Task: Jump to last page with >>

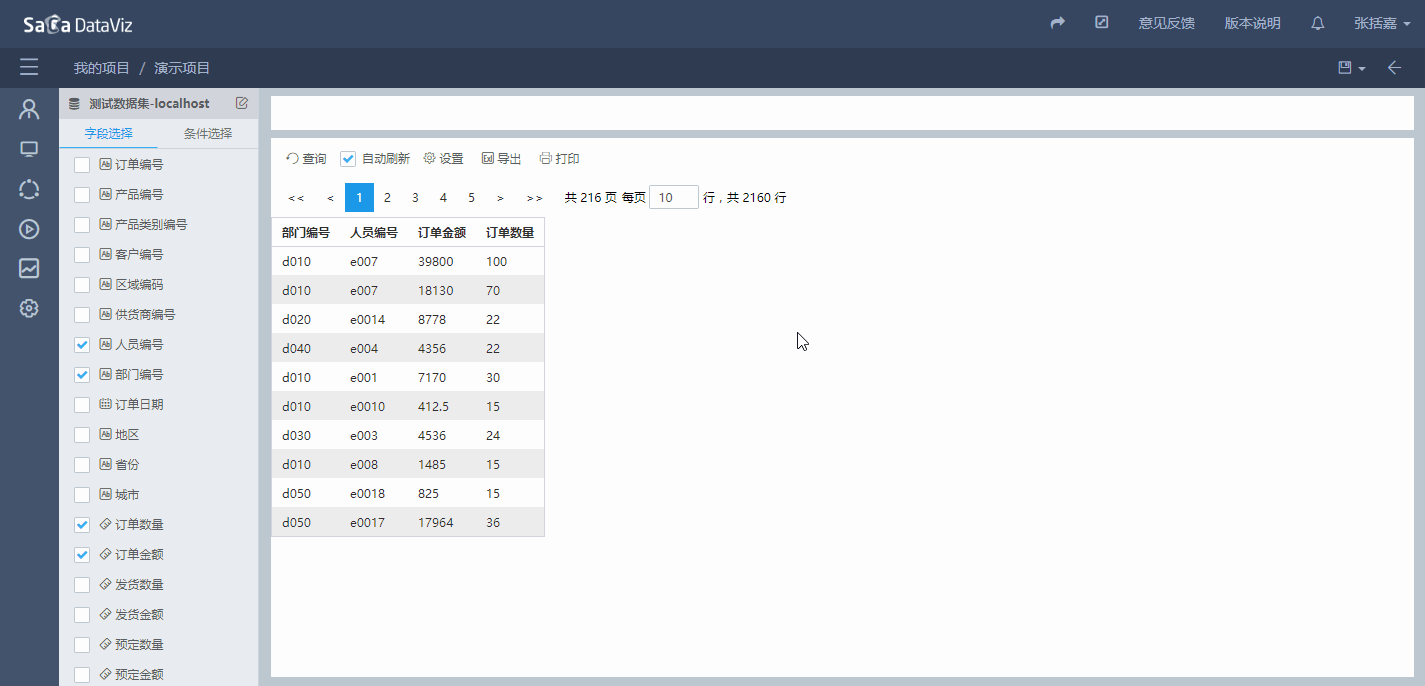Action: tap(535, 198)
